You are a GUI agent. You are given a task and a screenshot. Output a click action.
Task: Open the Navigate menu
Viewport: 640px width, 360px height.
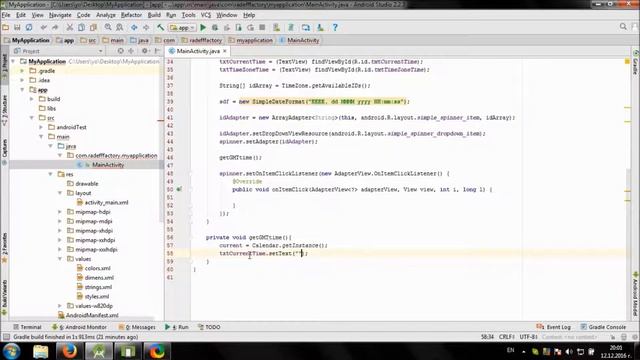tap(60, 15)
